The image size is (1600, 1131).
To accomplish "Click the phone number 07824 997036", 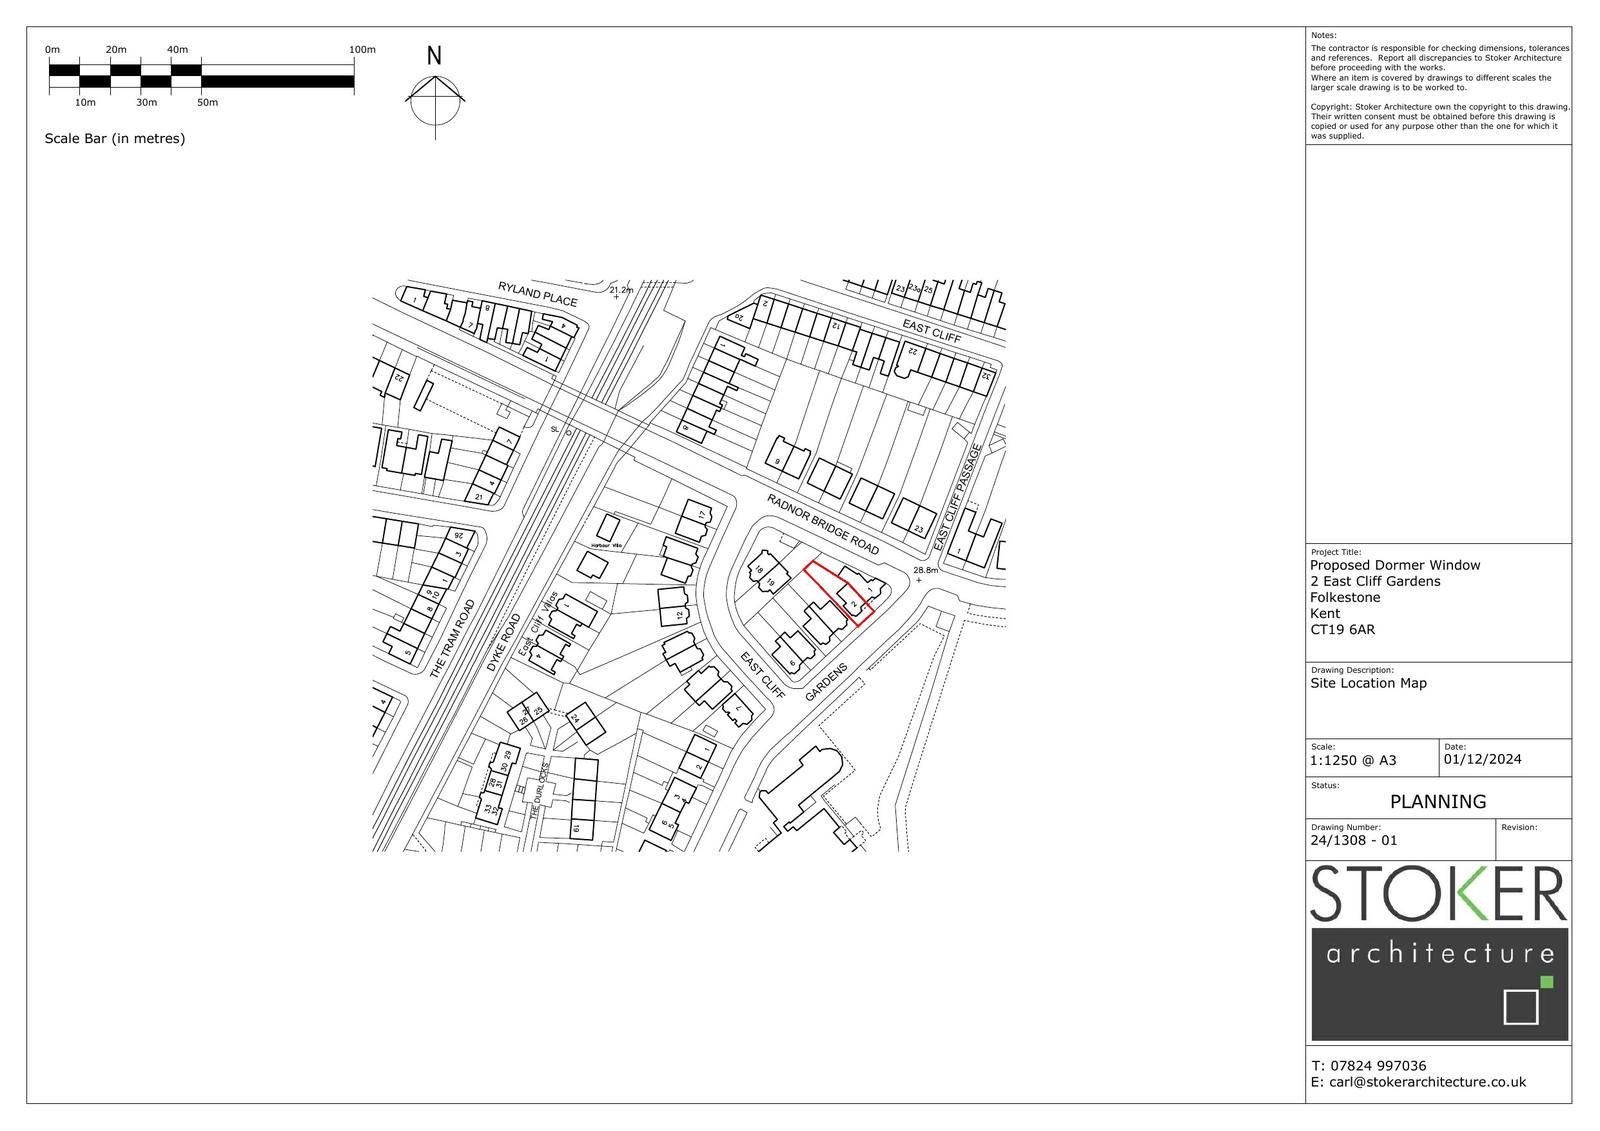I will 1368,1066.
